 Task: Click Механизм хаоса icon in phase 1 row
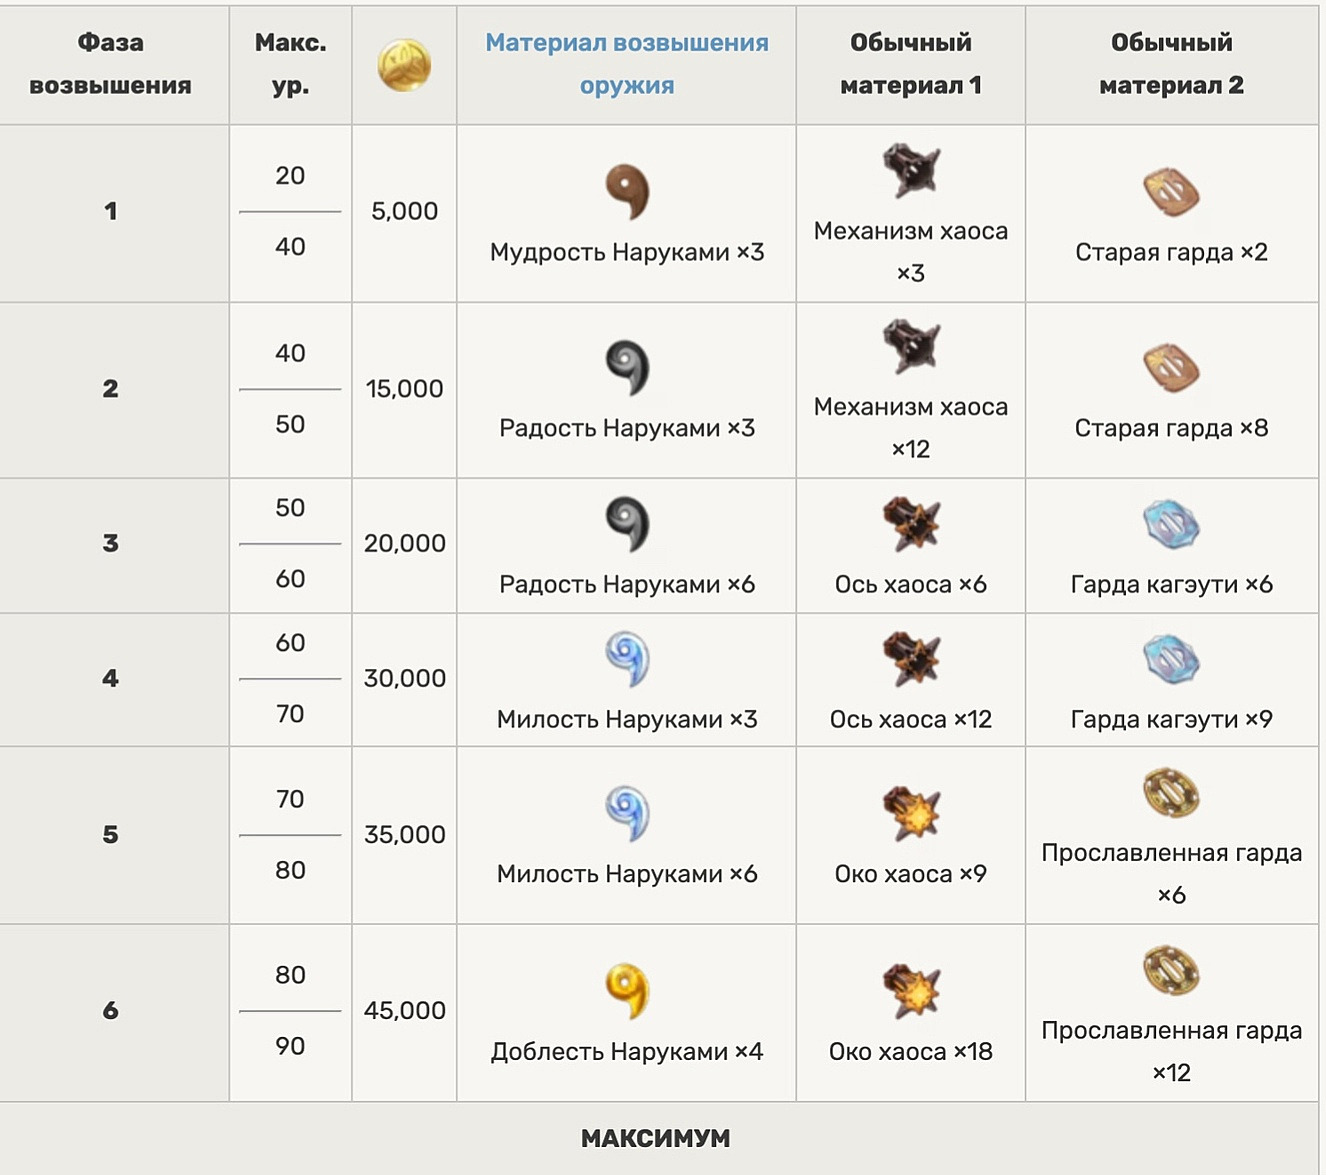911,171
